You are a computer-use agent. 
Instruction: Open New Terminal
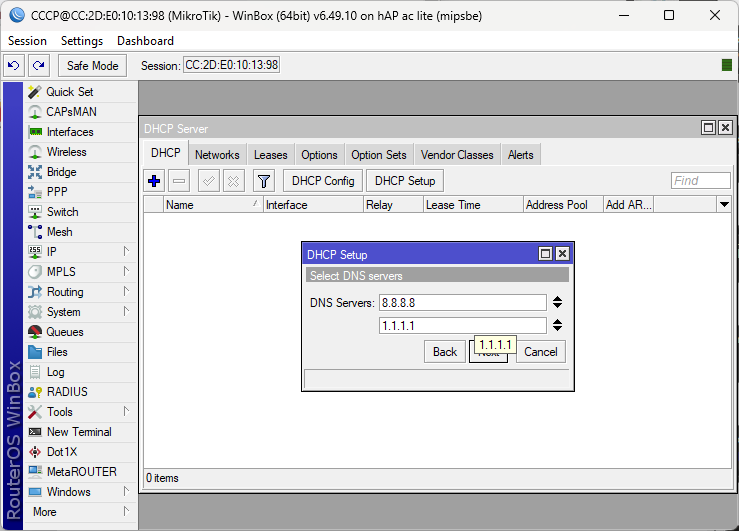(x=80, y=432)
